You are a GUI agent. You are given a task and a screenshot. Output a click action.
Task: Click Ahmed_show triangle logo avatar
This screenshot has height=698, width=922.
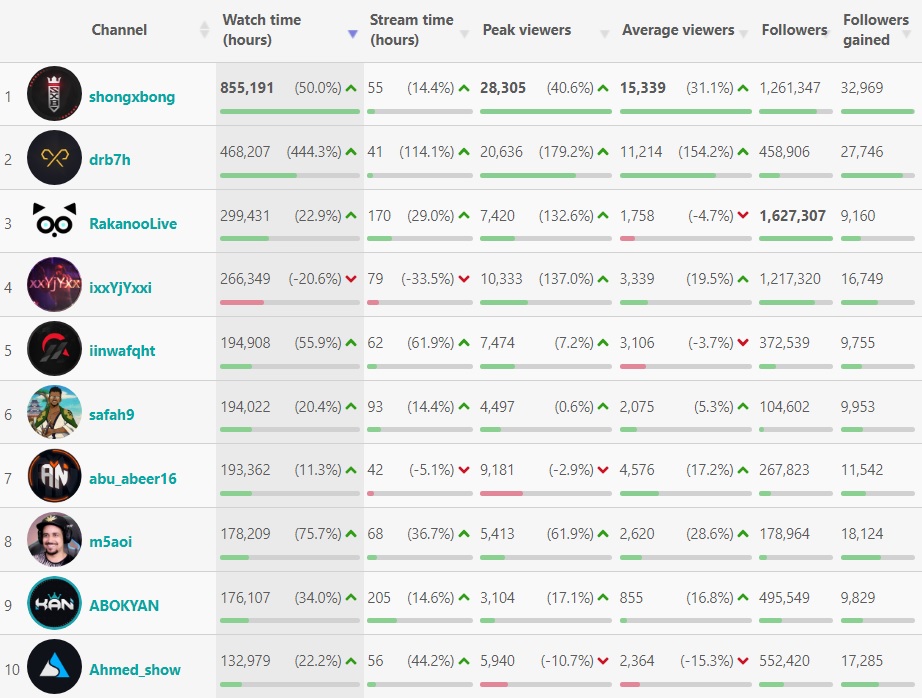click(54, 667)
